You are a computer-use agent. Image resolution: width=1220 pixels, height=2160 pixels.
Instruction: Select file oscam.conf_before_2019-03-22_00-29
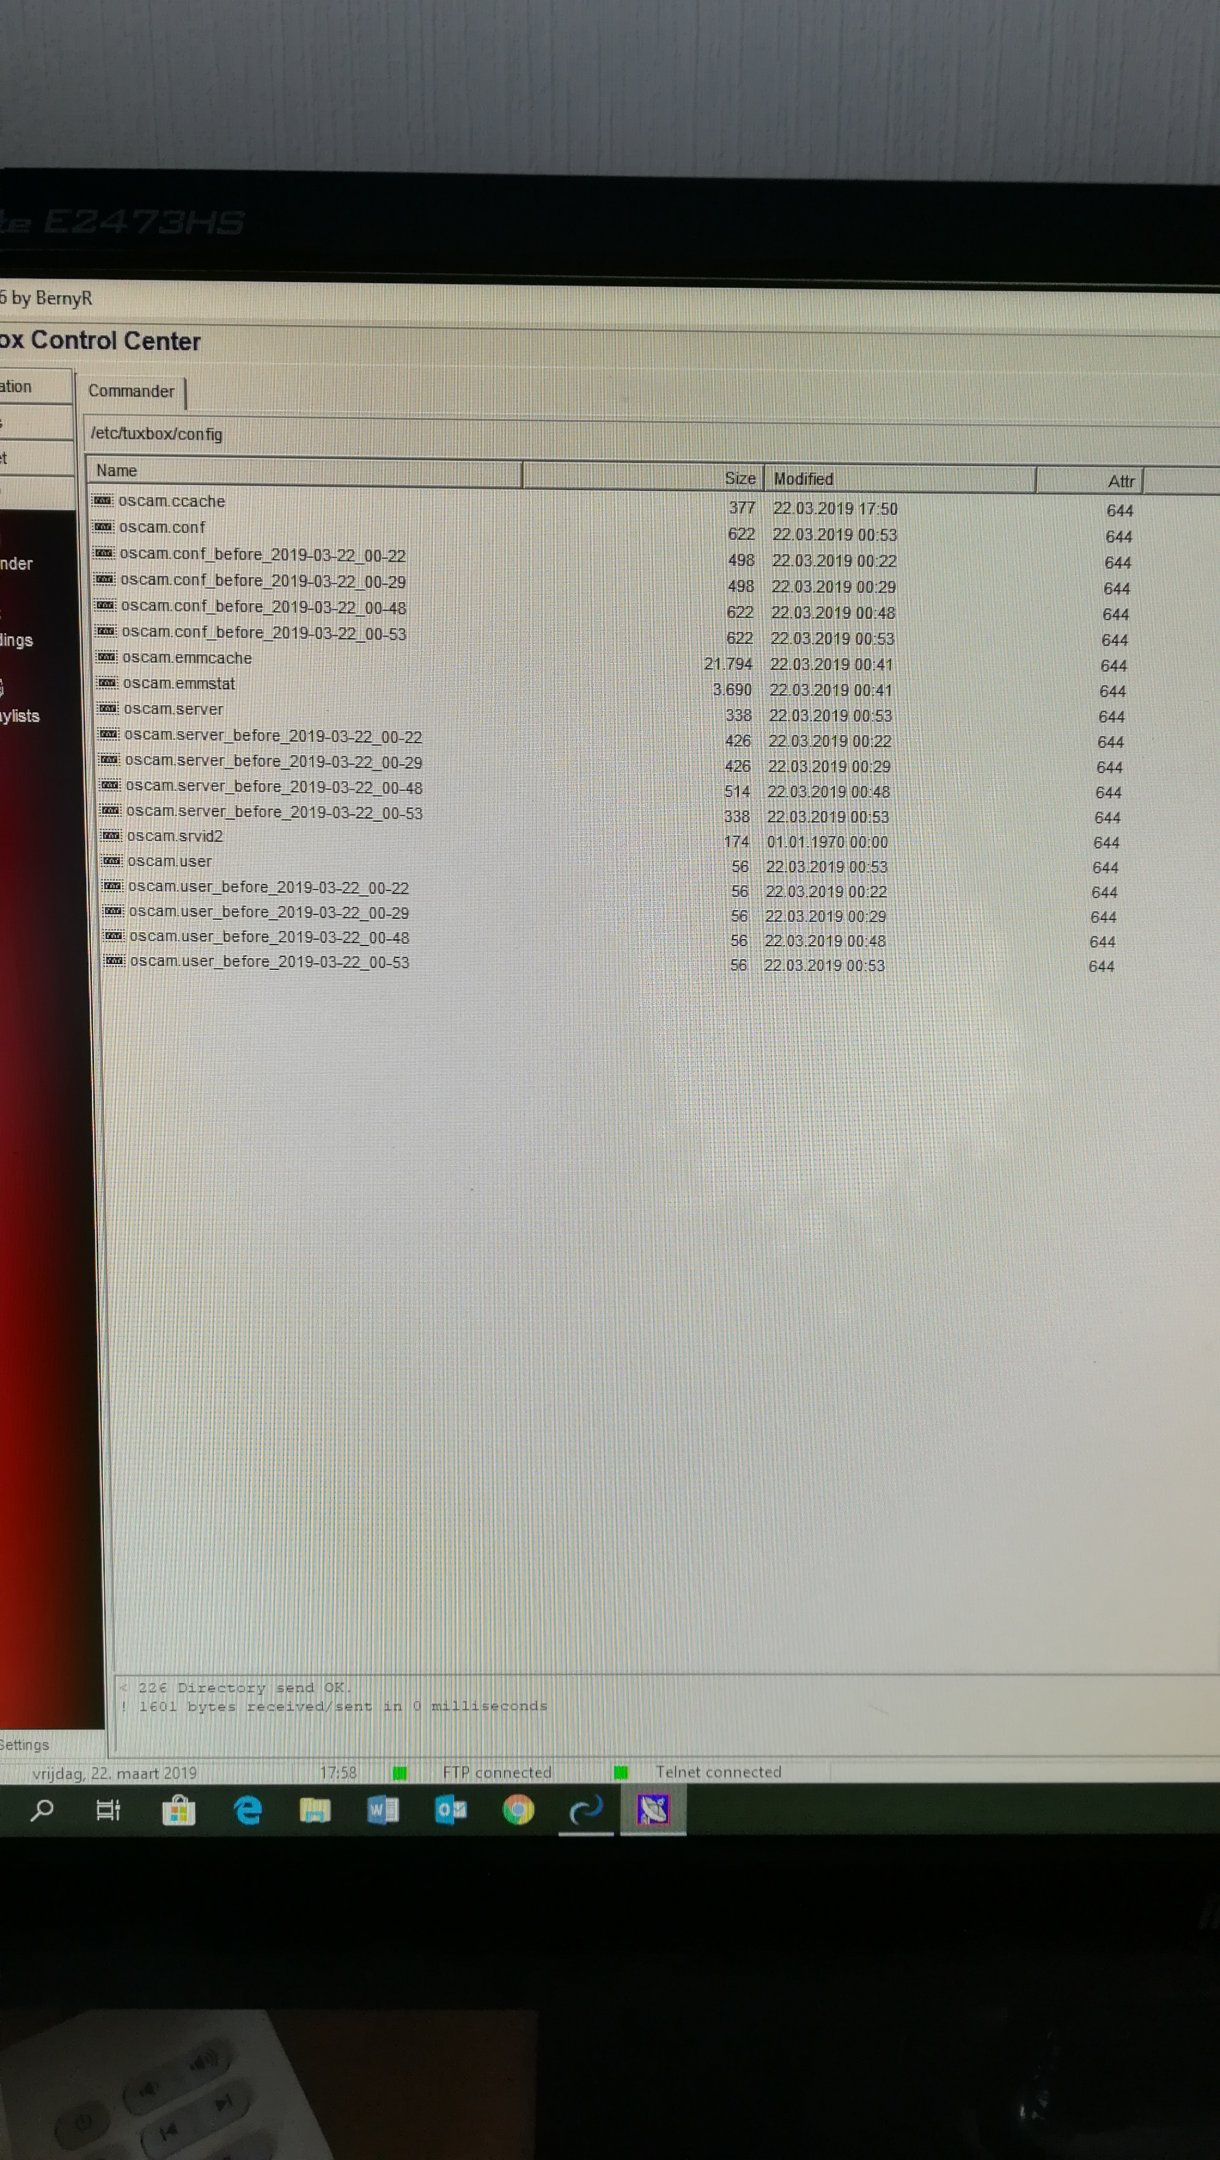coord(263,581)
